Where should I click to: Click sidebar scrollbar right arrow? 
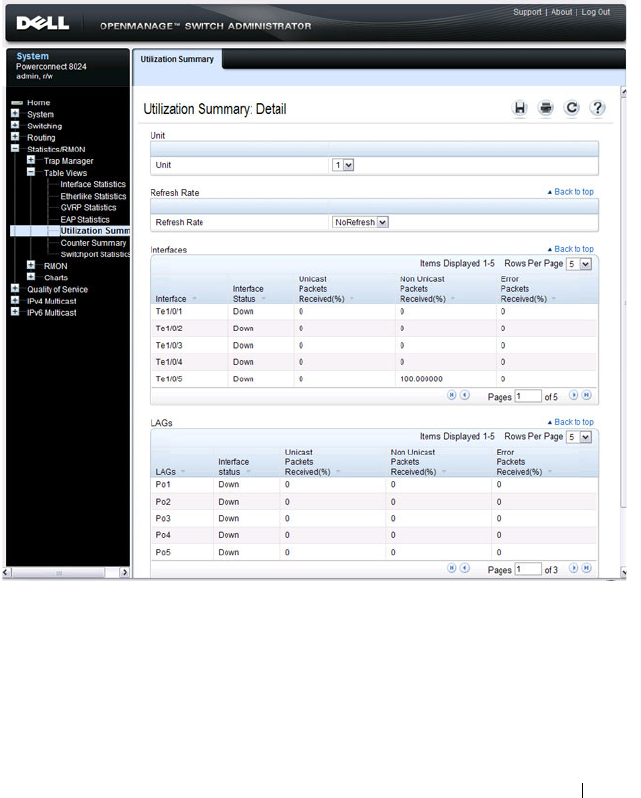(x=124, y=573)
